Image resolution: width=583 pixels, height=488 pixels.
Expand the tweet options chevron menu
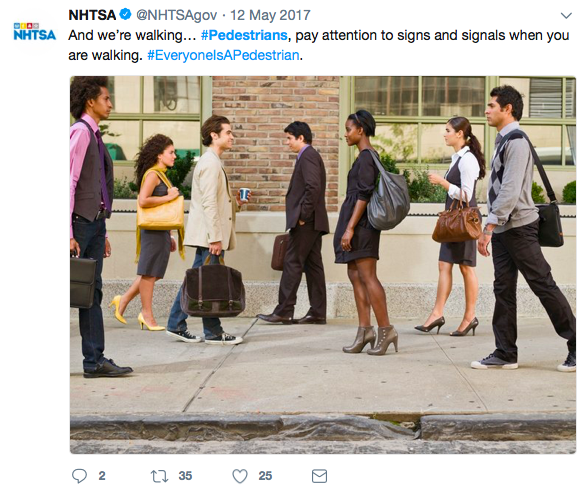pyautogui.click(x=566, y=16)
